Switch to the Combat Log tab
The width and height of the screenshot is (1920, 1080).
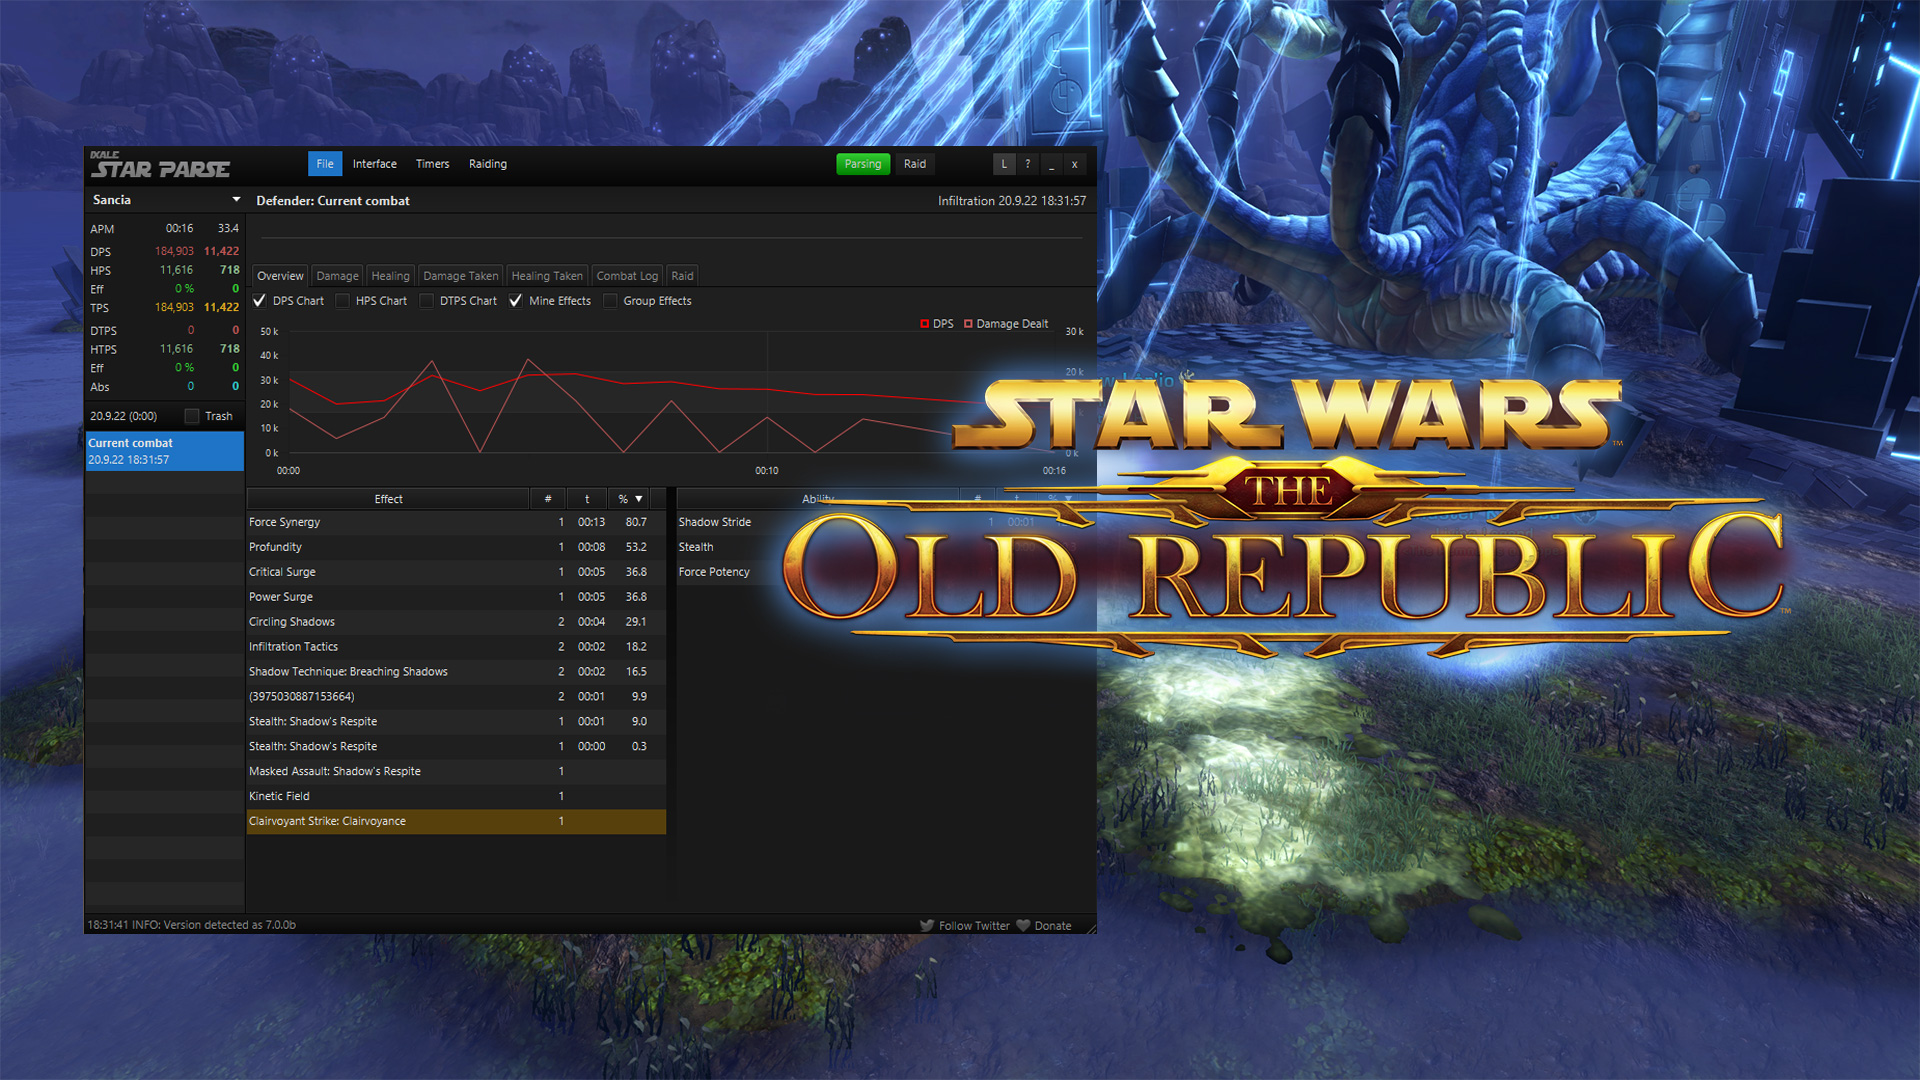pos(627,276)
